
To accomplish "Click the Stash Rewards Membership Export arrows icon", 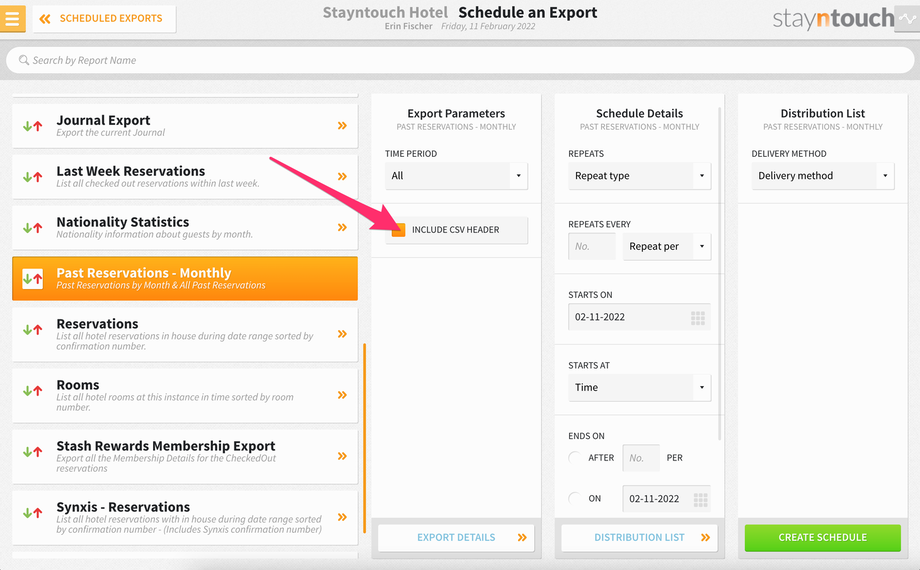I will pyautogui.click(x=32, y=452).
